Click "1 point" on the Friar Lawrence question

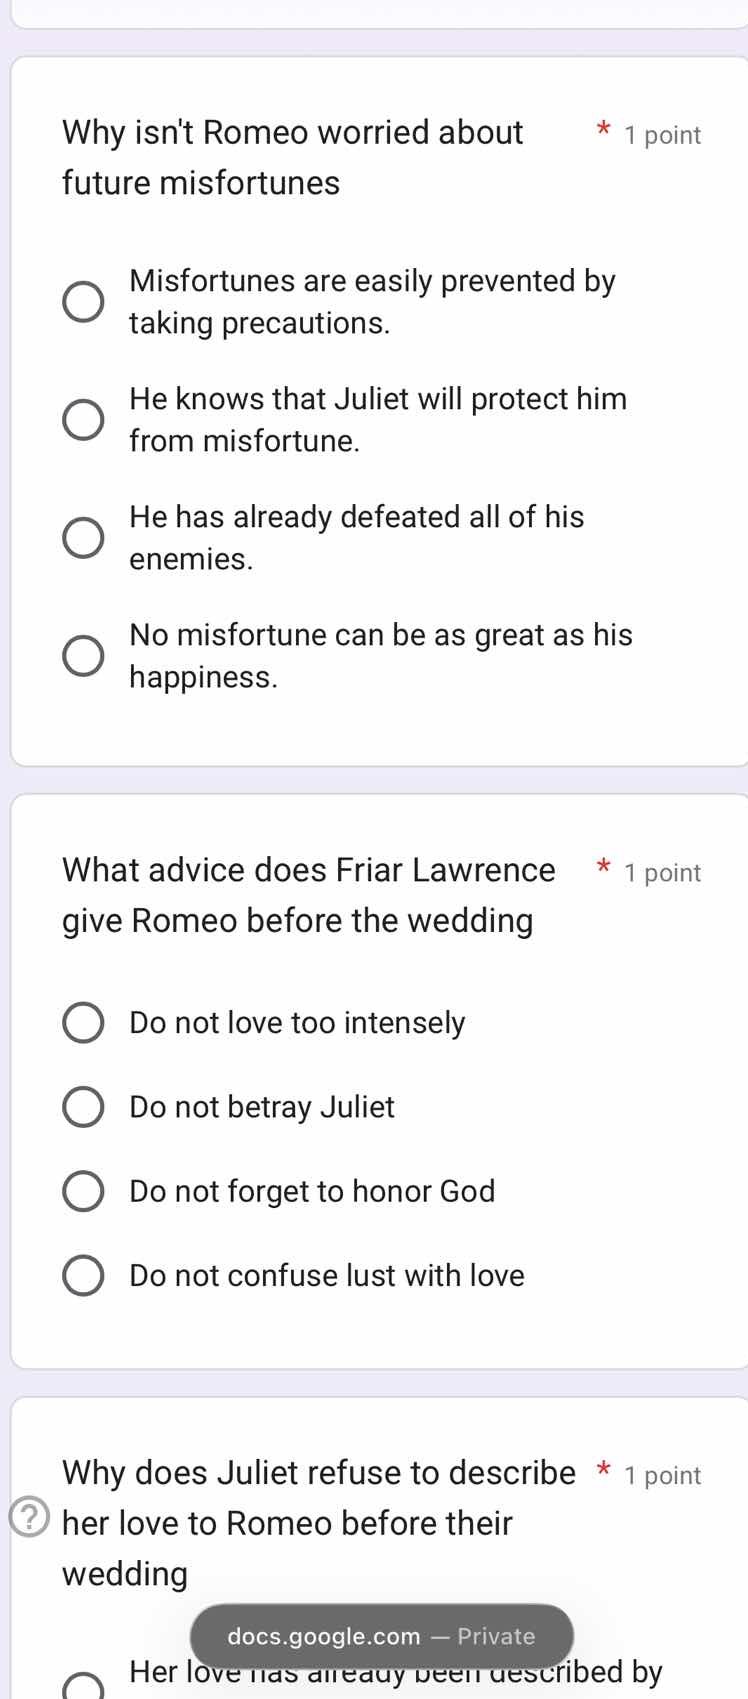(662, 873)
